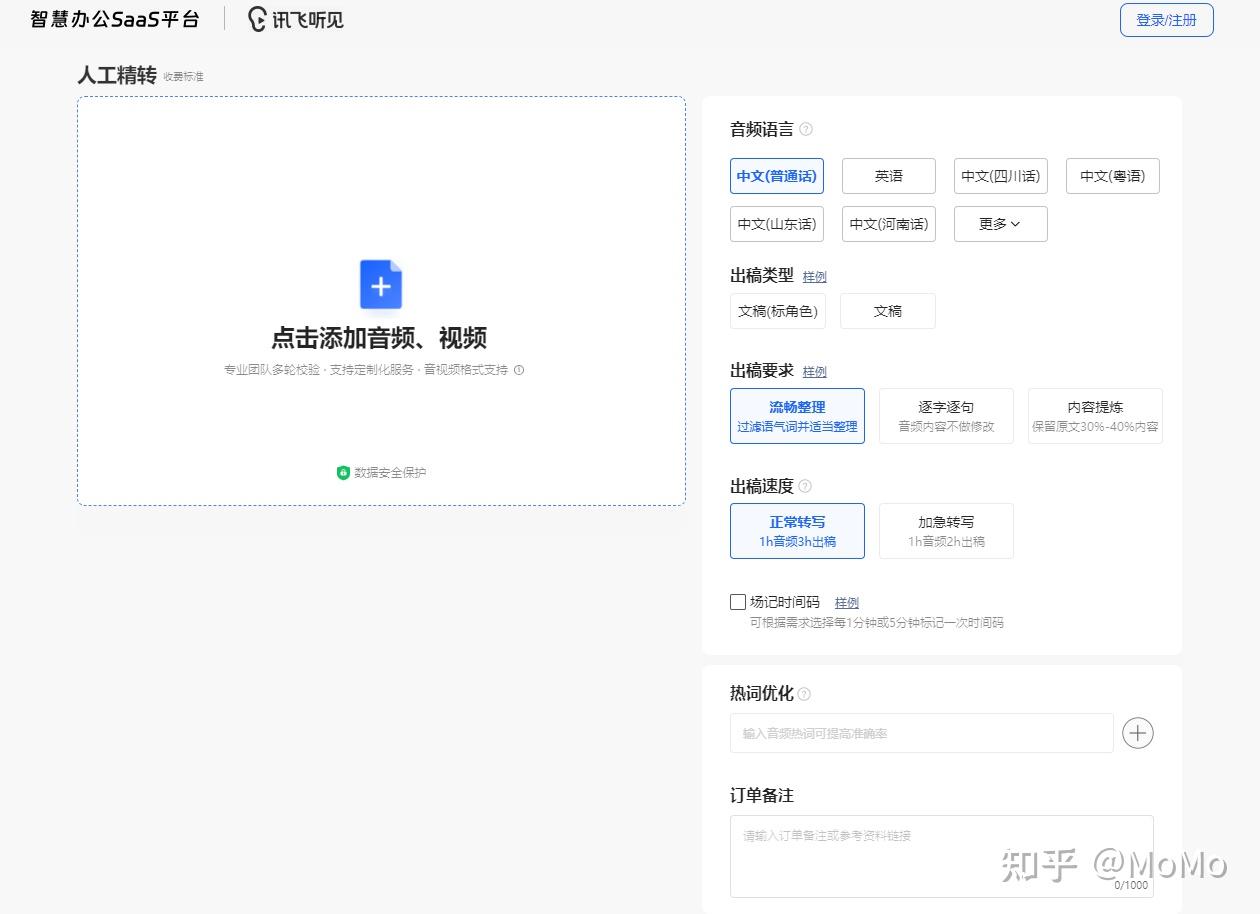Image resolution: width=1260 pixels, height=914 pixels.
Task: Click the 订单备注 textarea
Action: 942,856
